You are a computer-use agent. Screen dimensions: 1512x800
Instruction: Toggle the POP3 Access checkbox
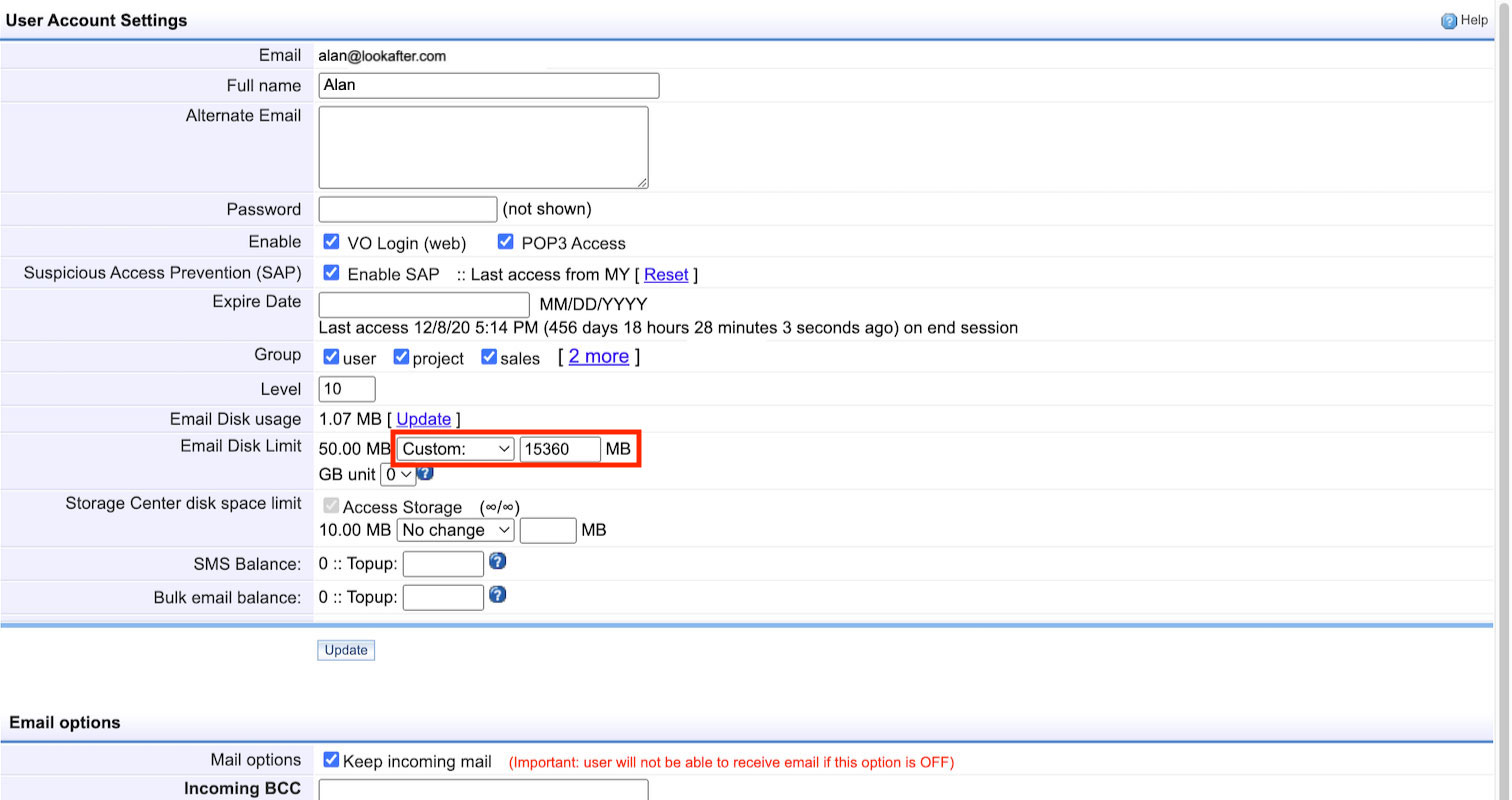505,242
